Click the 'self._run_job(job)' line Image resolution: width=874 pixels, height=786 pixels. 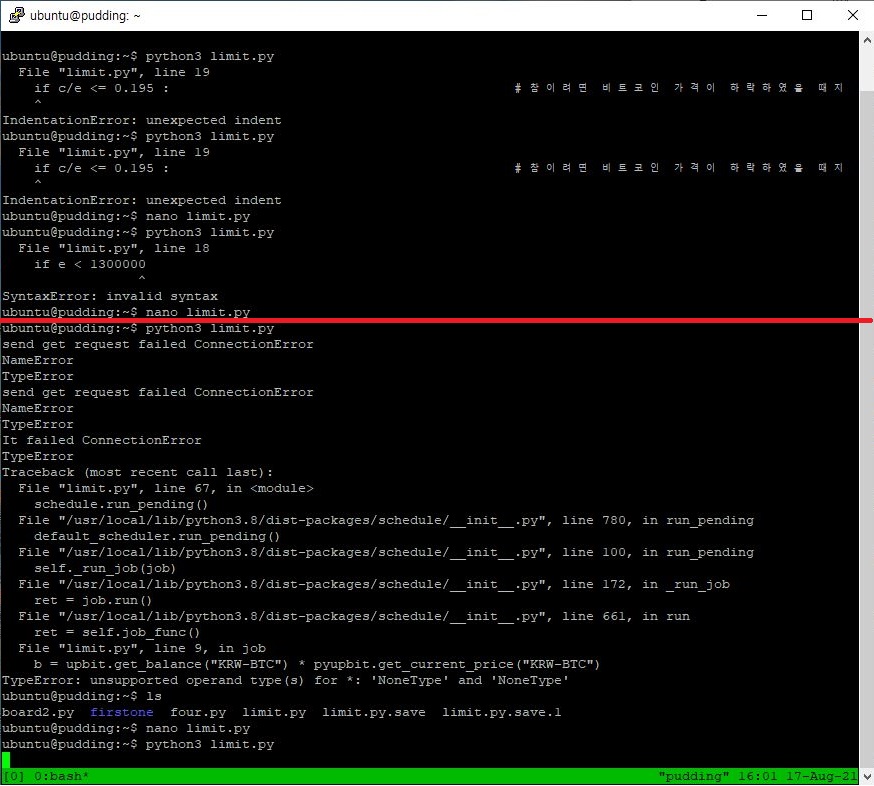[x=105, y=569]
